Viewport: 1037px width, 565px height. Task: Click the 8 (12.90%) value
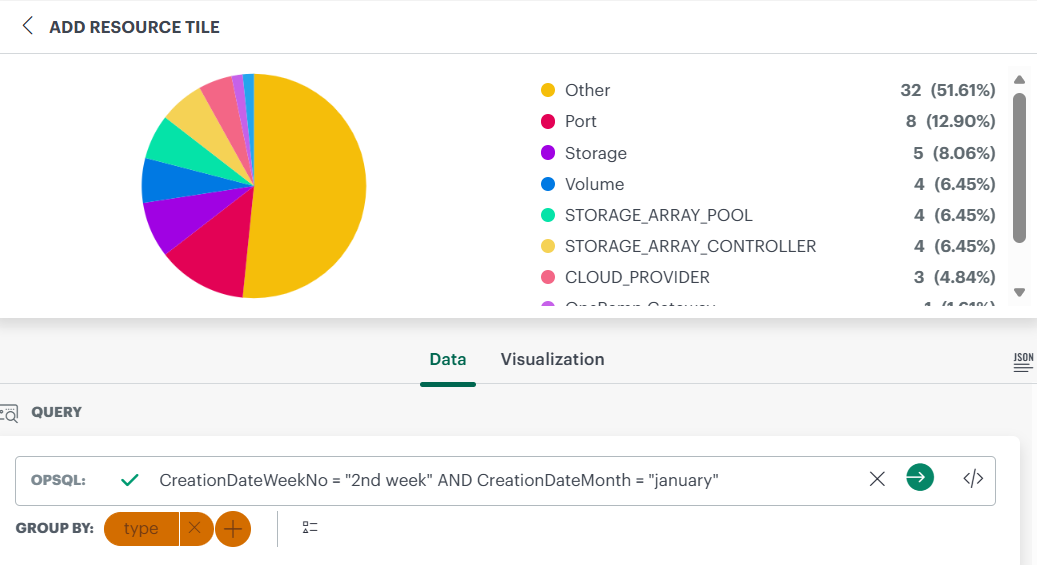(x=950, y=121)
